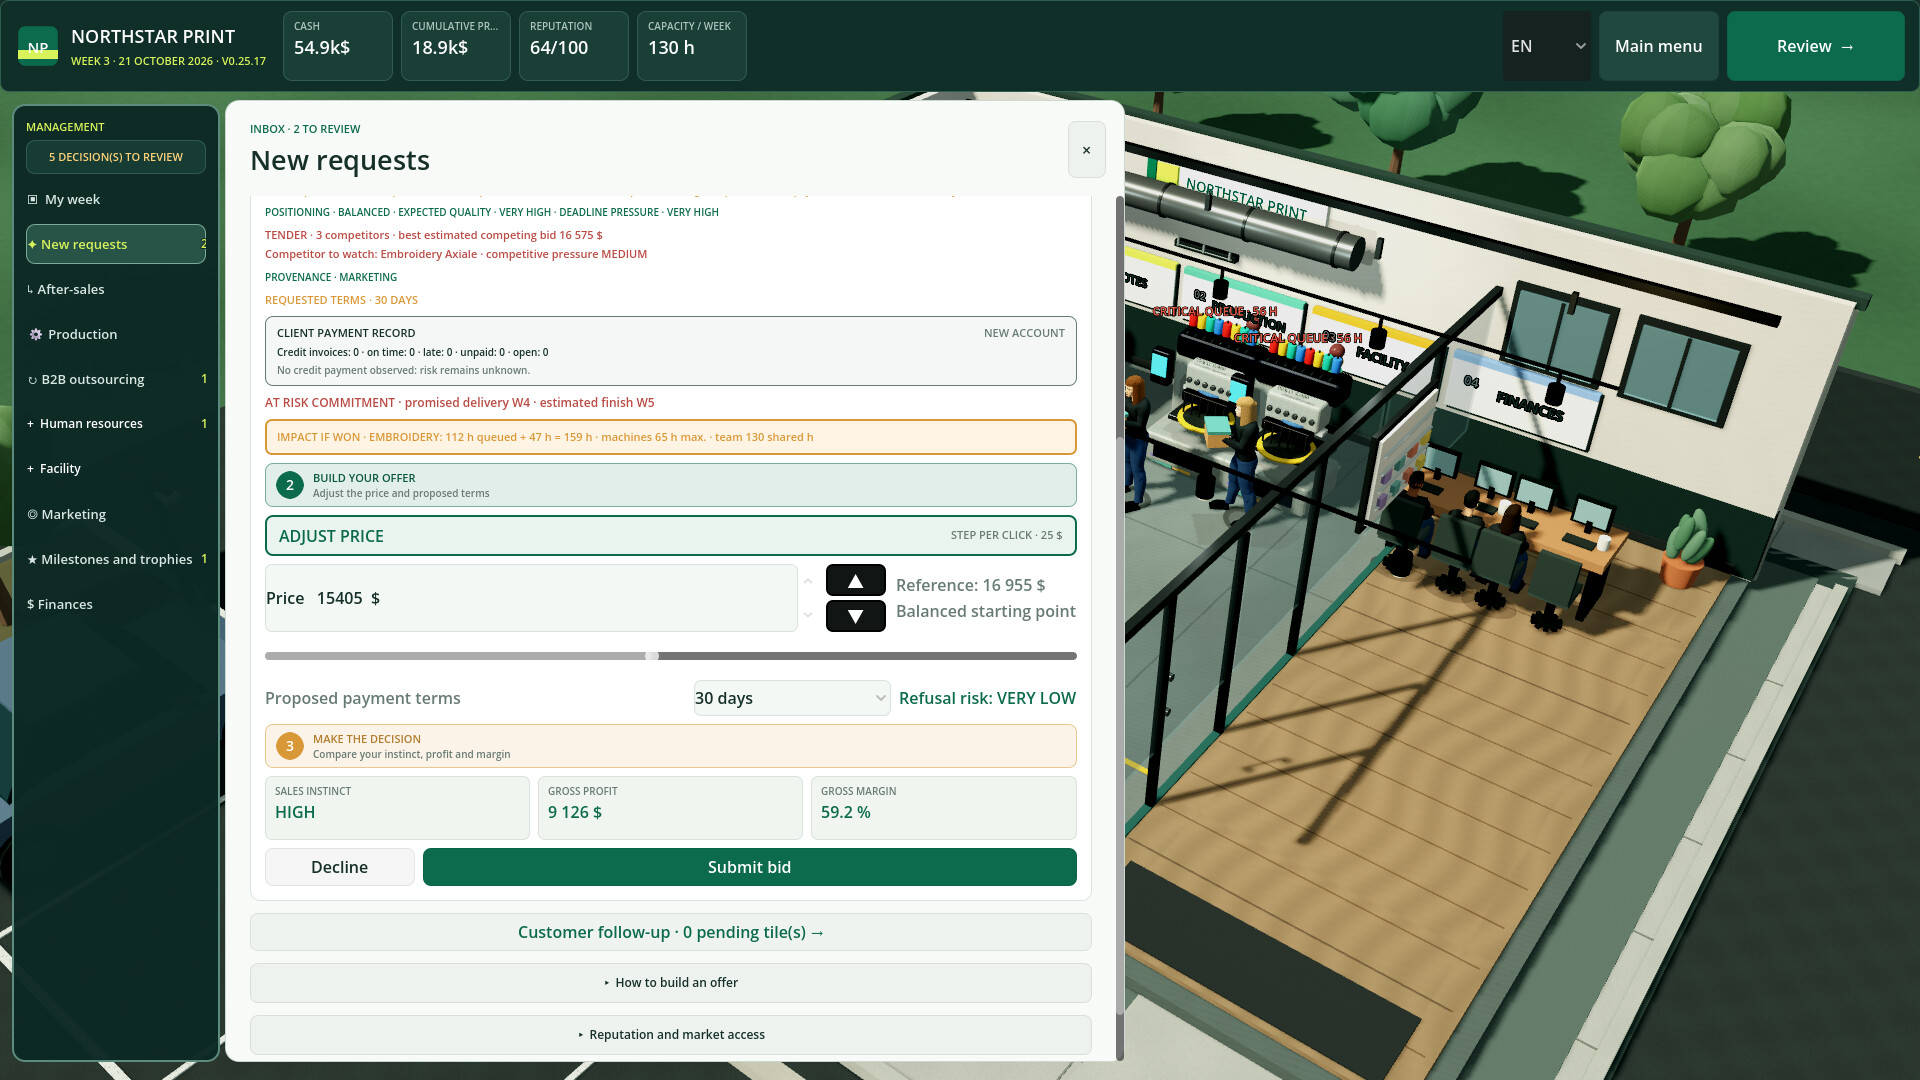Submit the bid

point(749,867)
